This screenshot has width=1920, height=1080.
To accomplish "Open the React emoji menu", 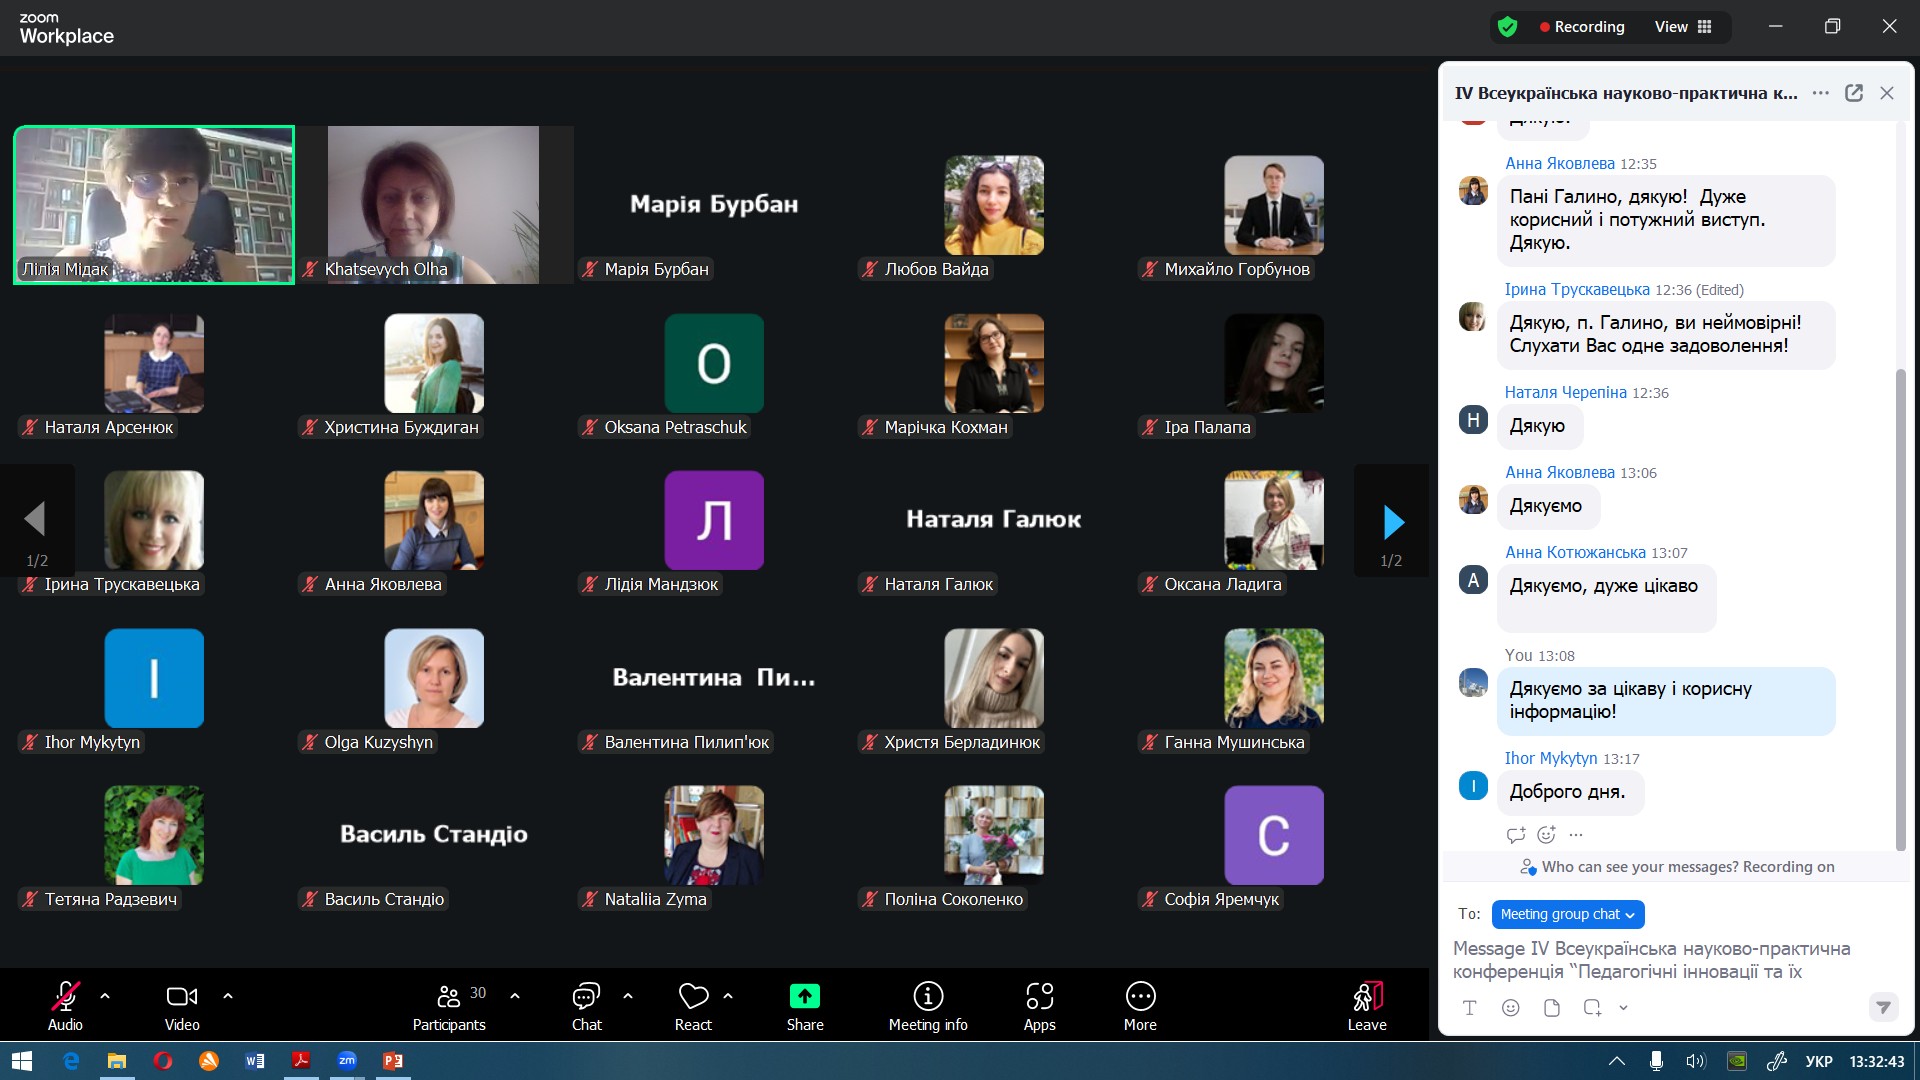I will tap(693, 1006).
